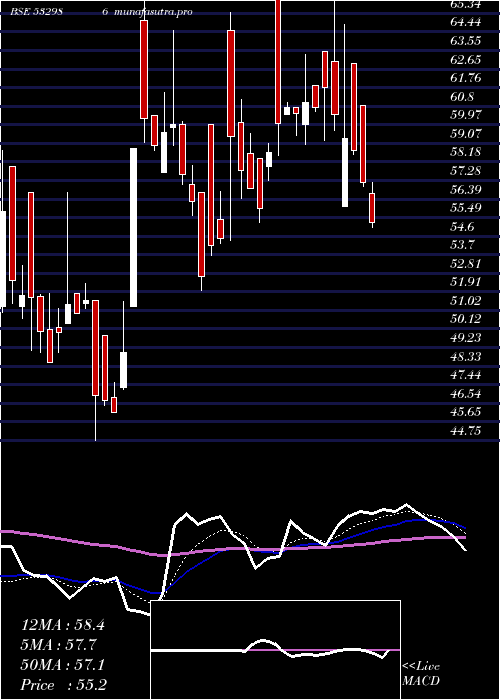
Task: Click the 50MA : 57.1 reading
Action: [x=63, y=665]
